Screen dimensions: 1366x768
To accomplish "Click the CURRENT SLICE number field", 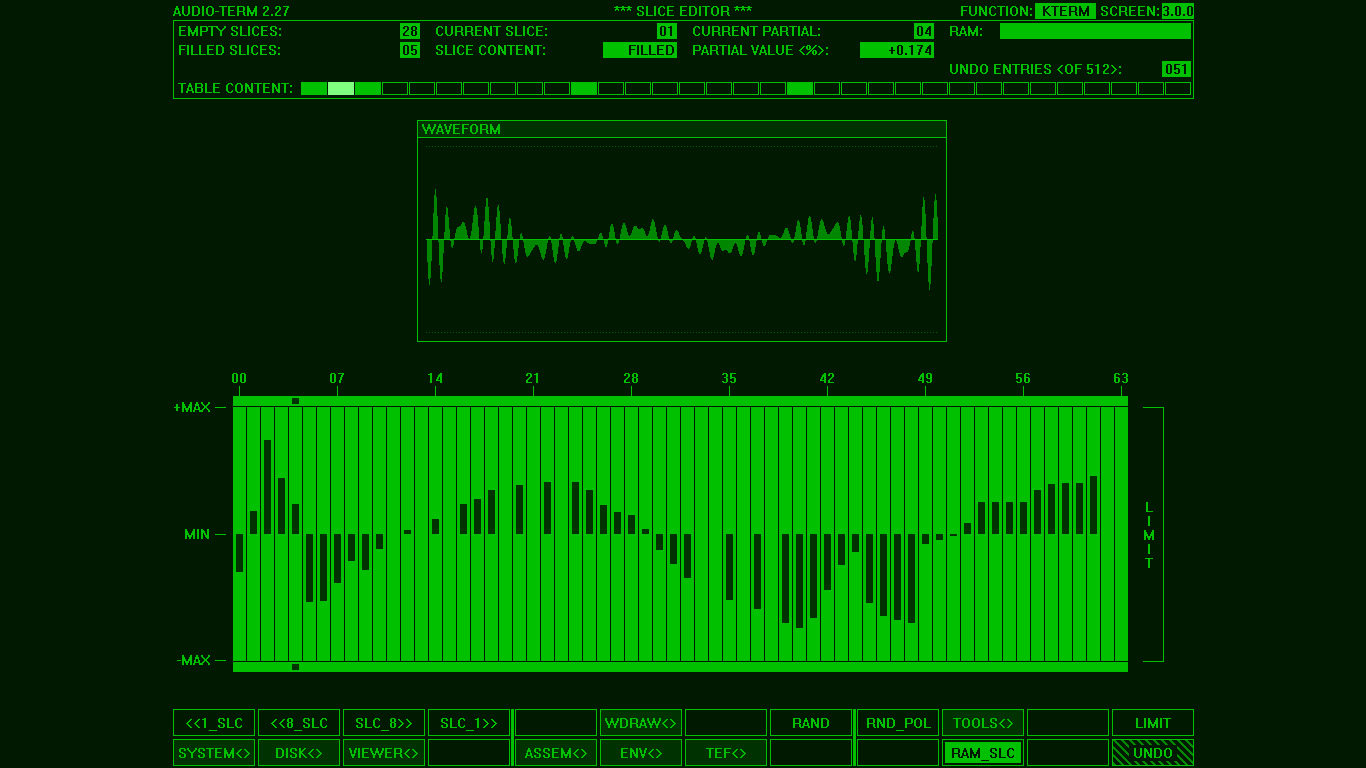I will coord(668,31).
